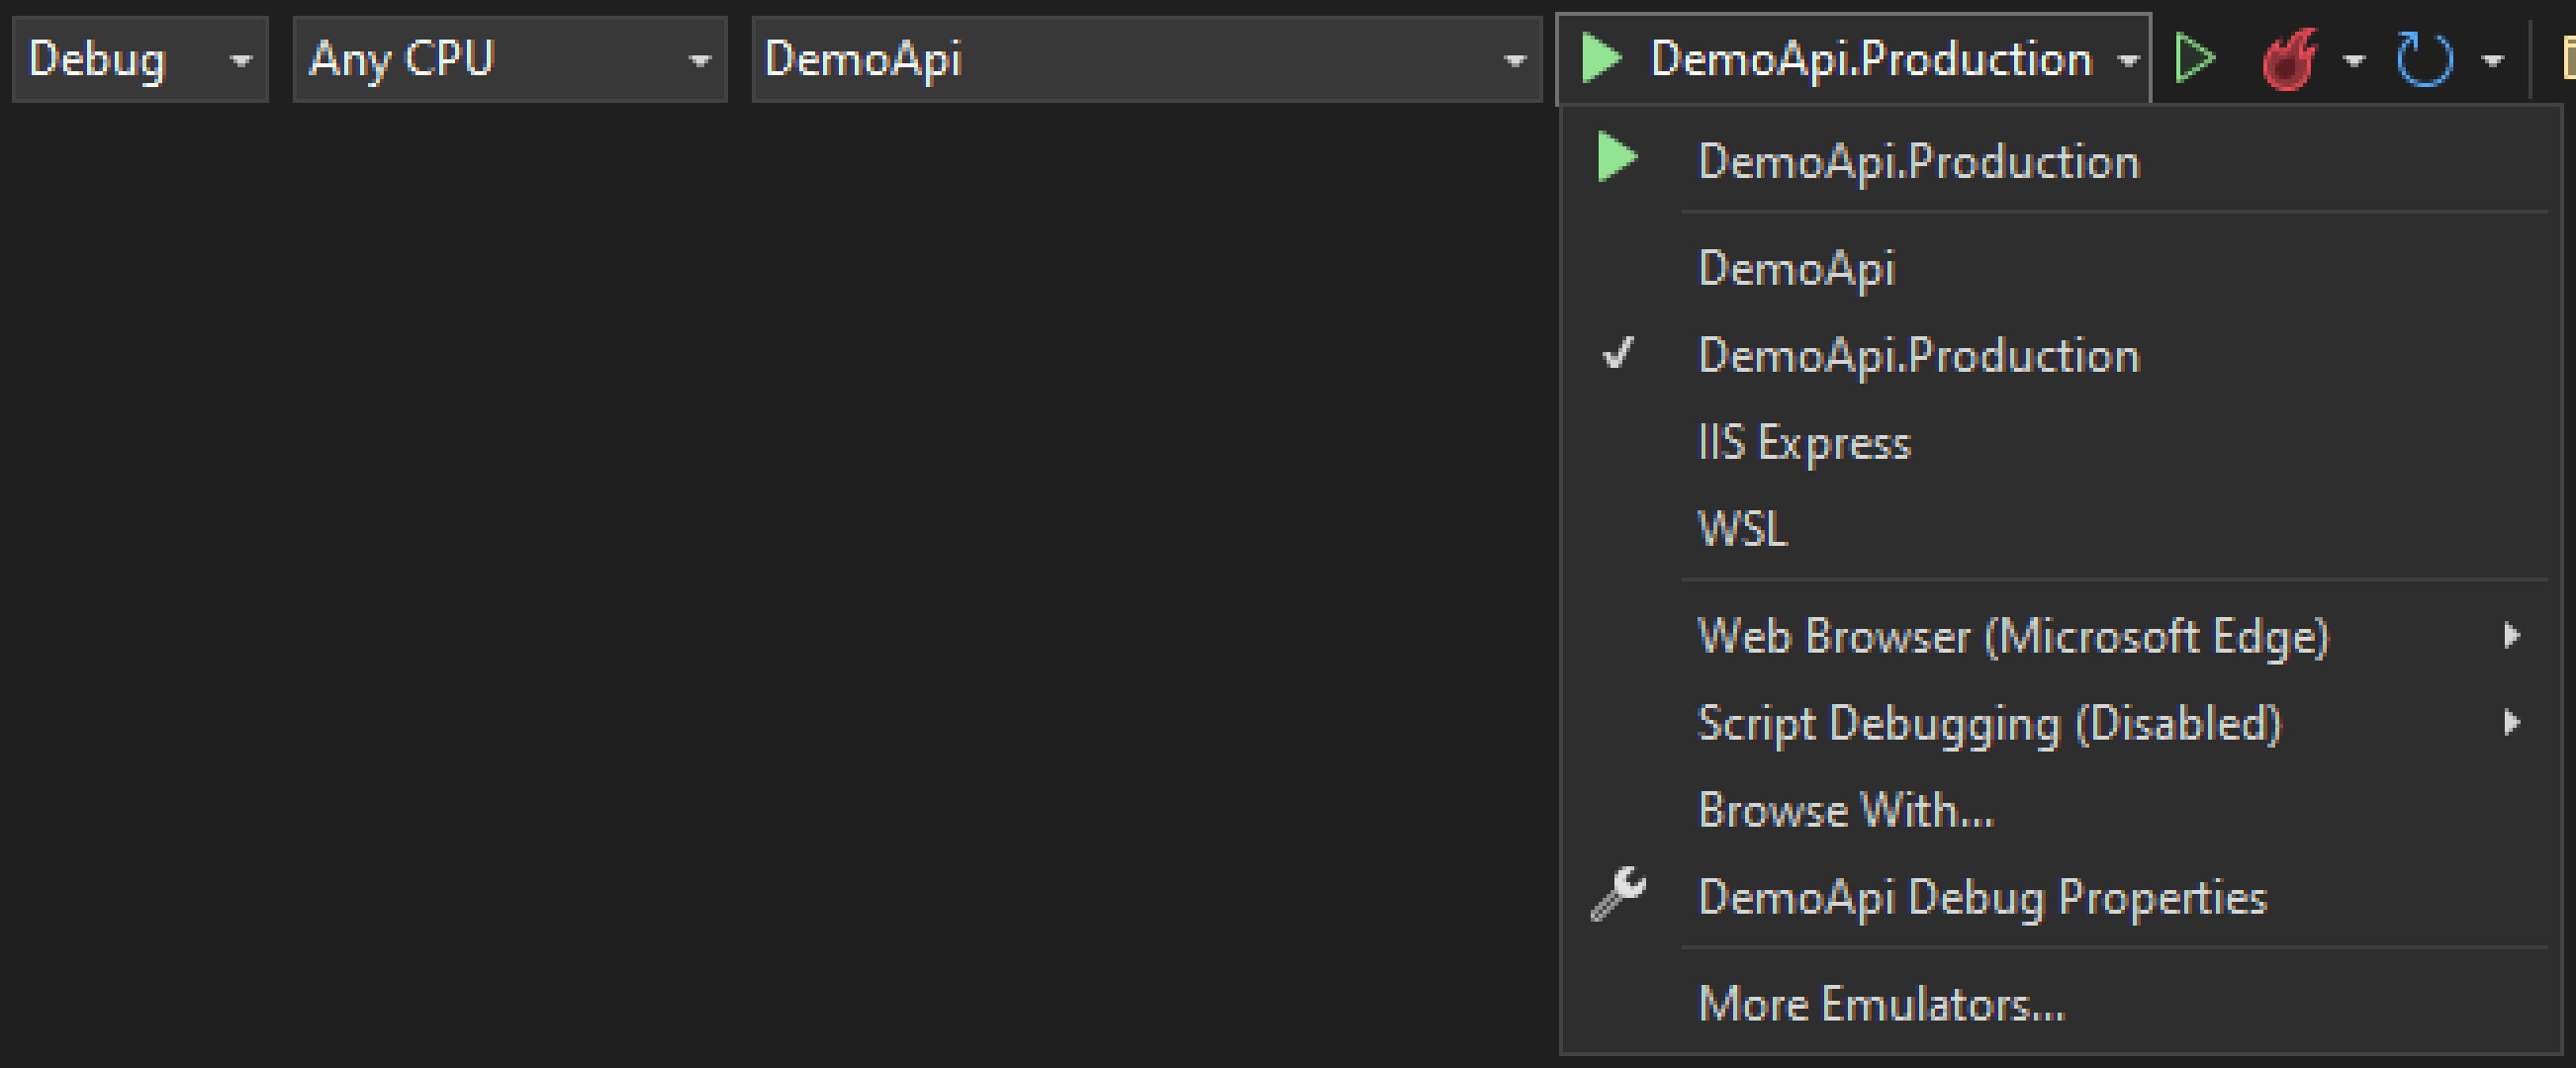This screenshot has height=1068, width=2576.
Task: Select checked DemoApi.Production profile entry
Action: (2061, 355)
